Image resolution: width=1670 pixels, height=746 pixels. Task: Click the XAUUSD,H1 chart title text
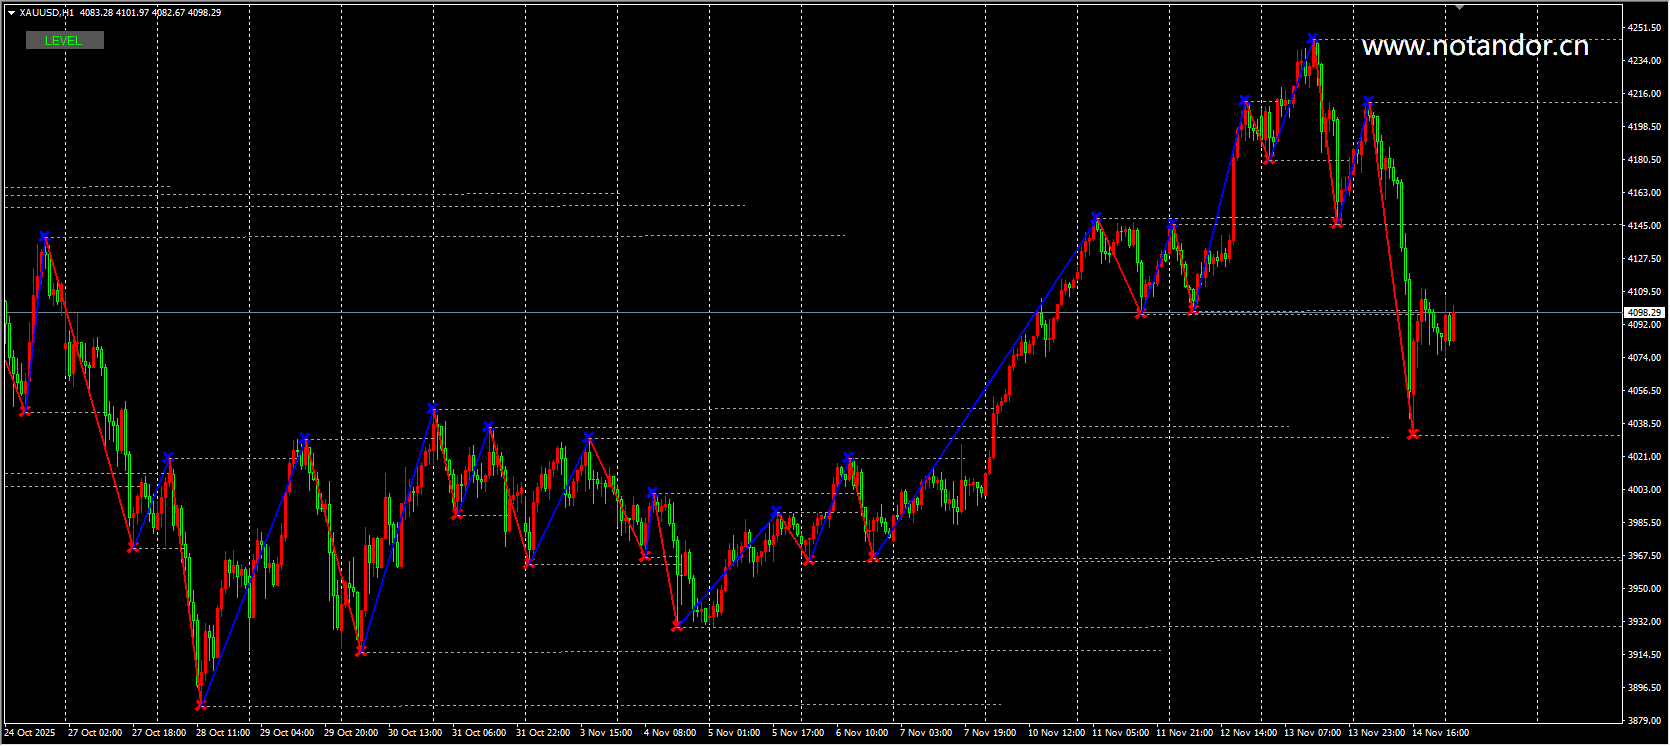click(46, 13)
